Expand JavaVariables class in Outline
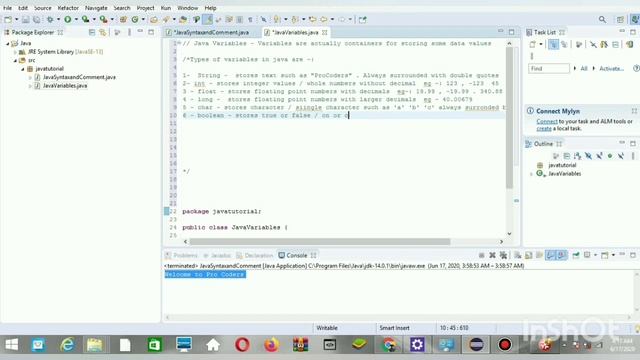This screenshot has width=640, height=360. pos(531,174)
